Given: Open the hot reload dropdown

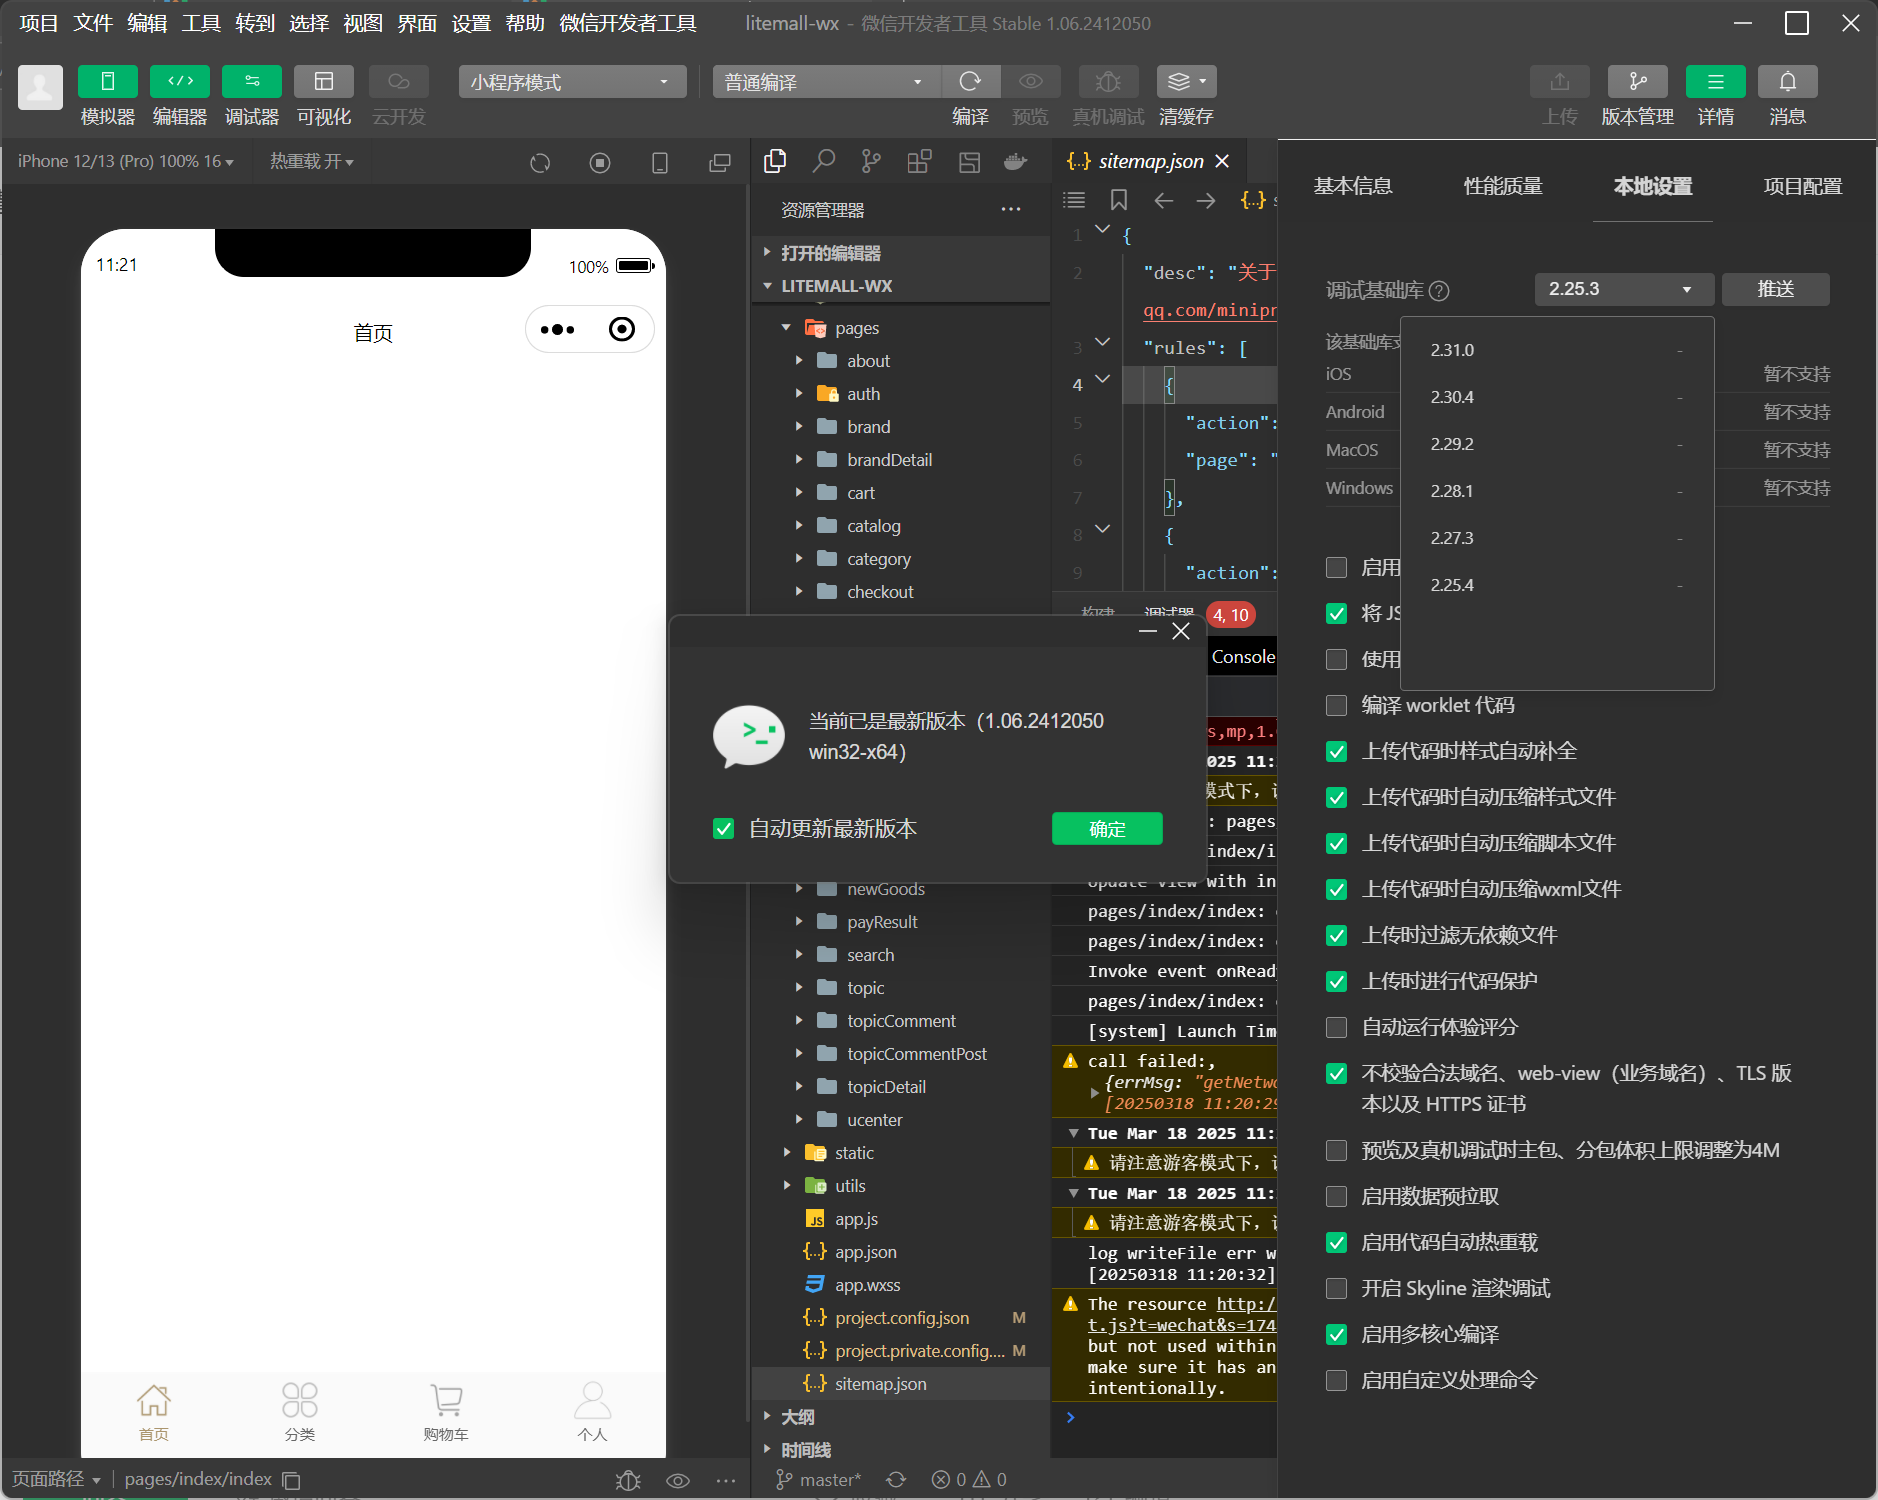Looking at the screenshot, I should point(311,161).
